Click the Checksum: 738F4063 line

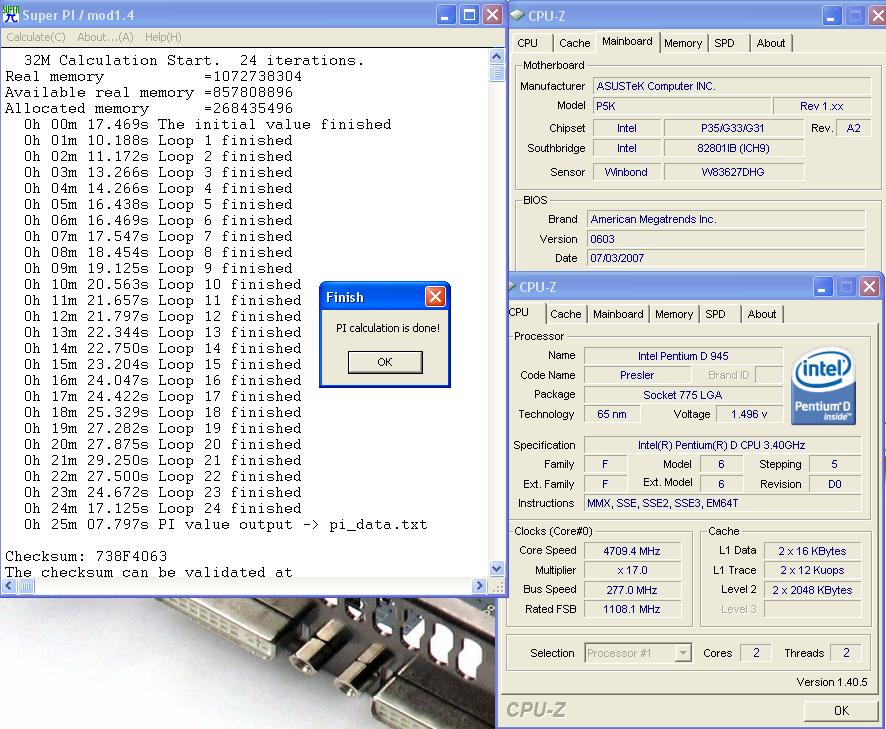coord(86,556)
